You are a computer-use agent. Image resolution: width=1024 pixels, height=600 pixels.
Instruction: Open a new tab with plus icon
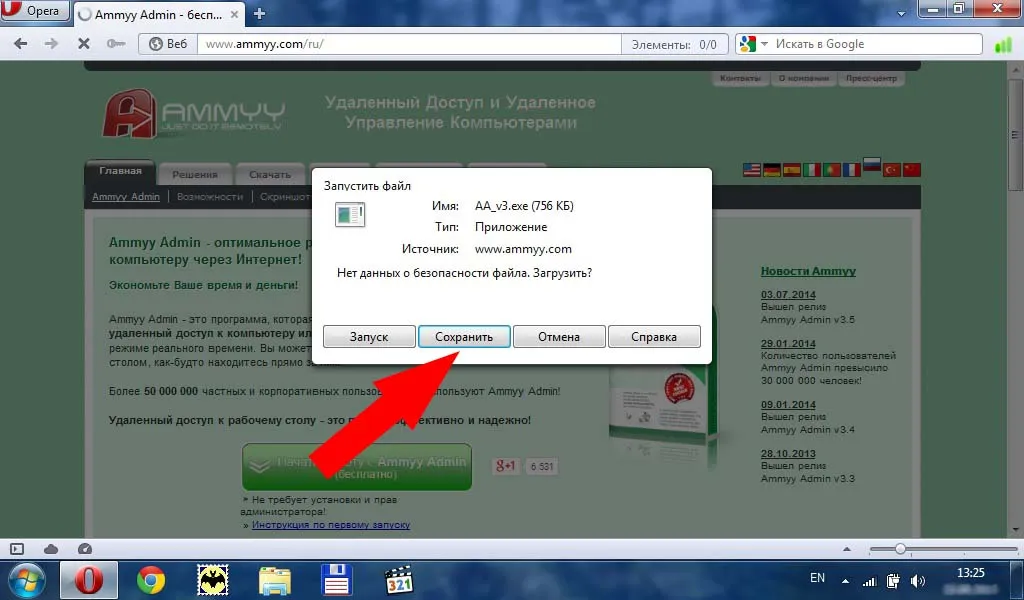point(260,14)
